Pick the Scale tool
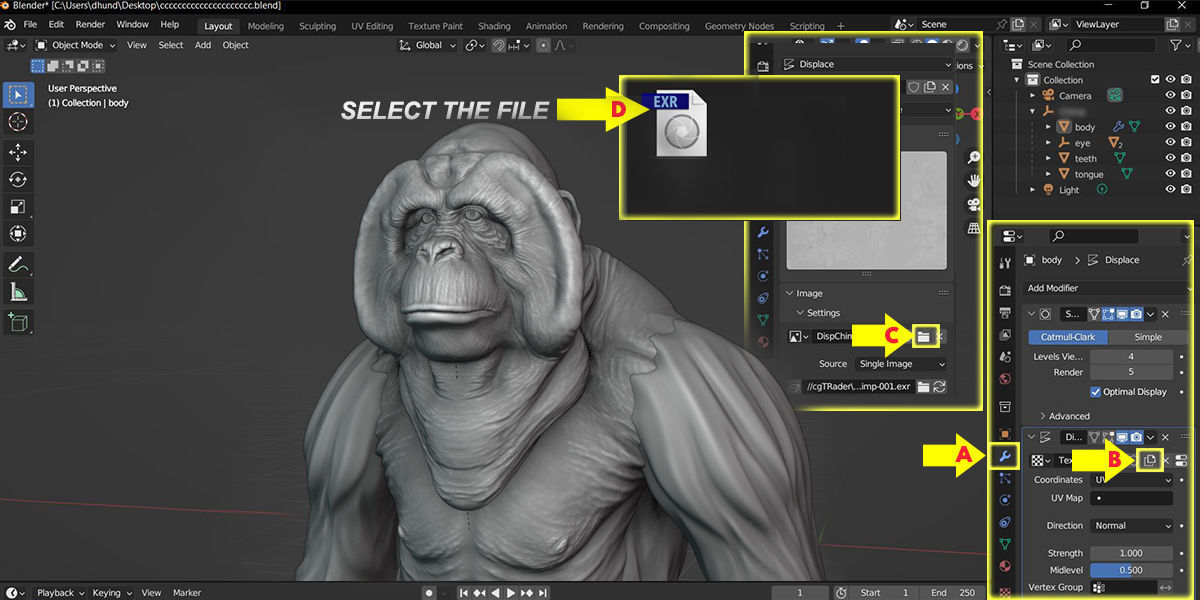This screenshot has height=600, width=1200. (x=18, y=207)
